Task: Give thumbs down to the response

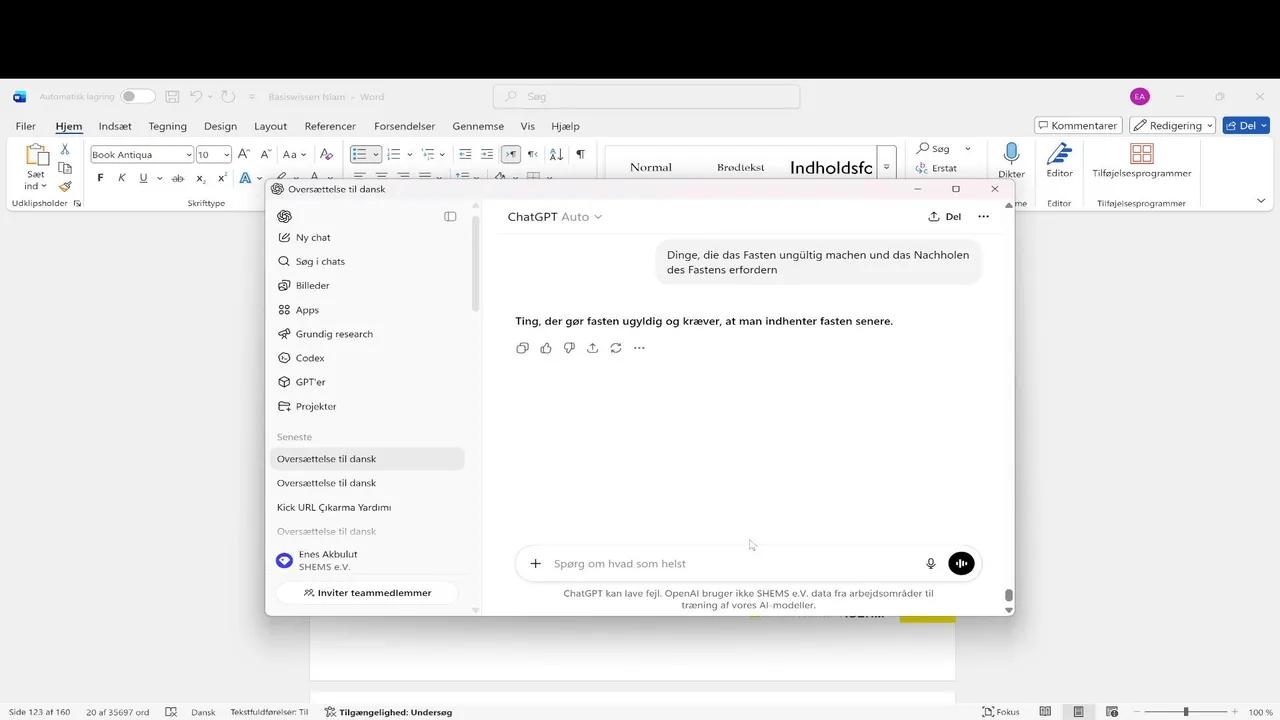Action: click(569, 348)
